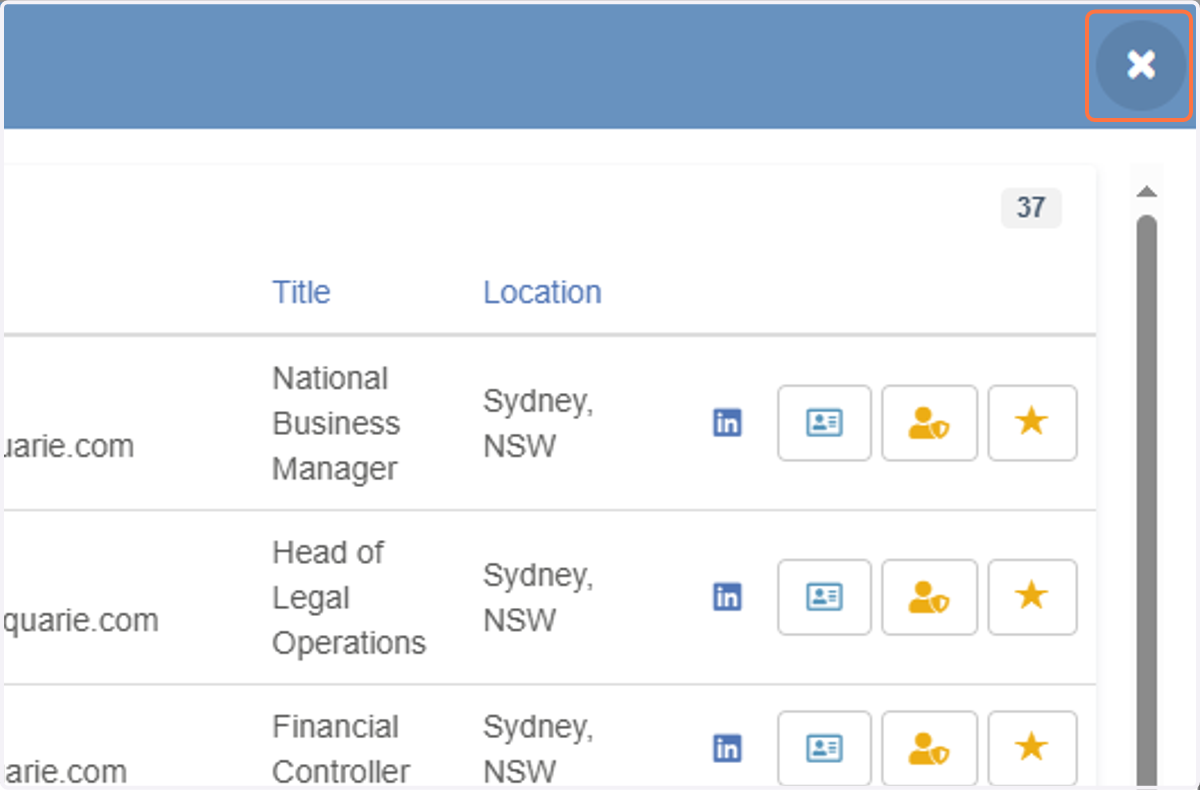Star the Financial Controller contact
The image size is (1200, 790).
coord(1032,748)
